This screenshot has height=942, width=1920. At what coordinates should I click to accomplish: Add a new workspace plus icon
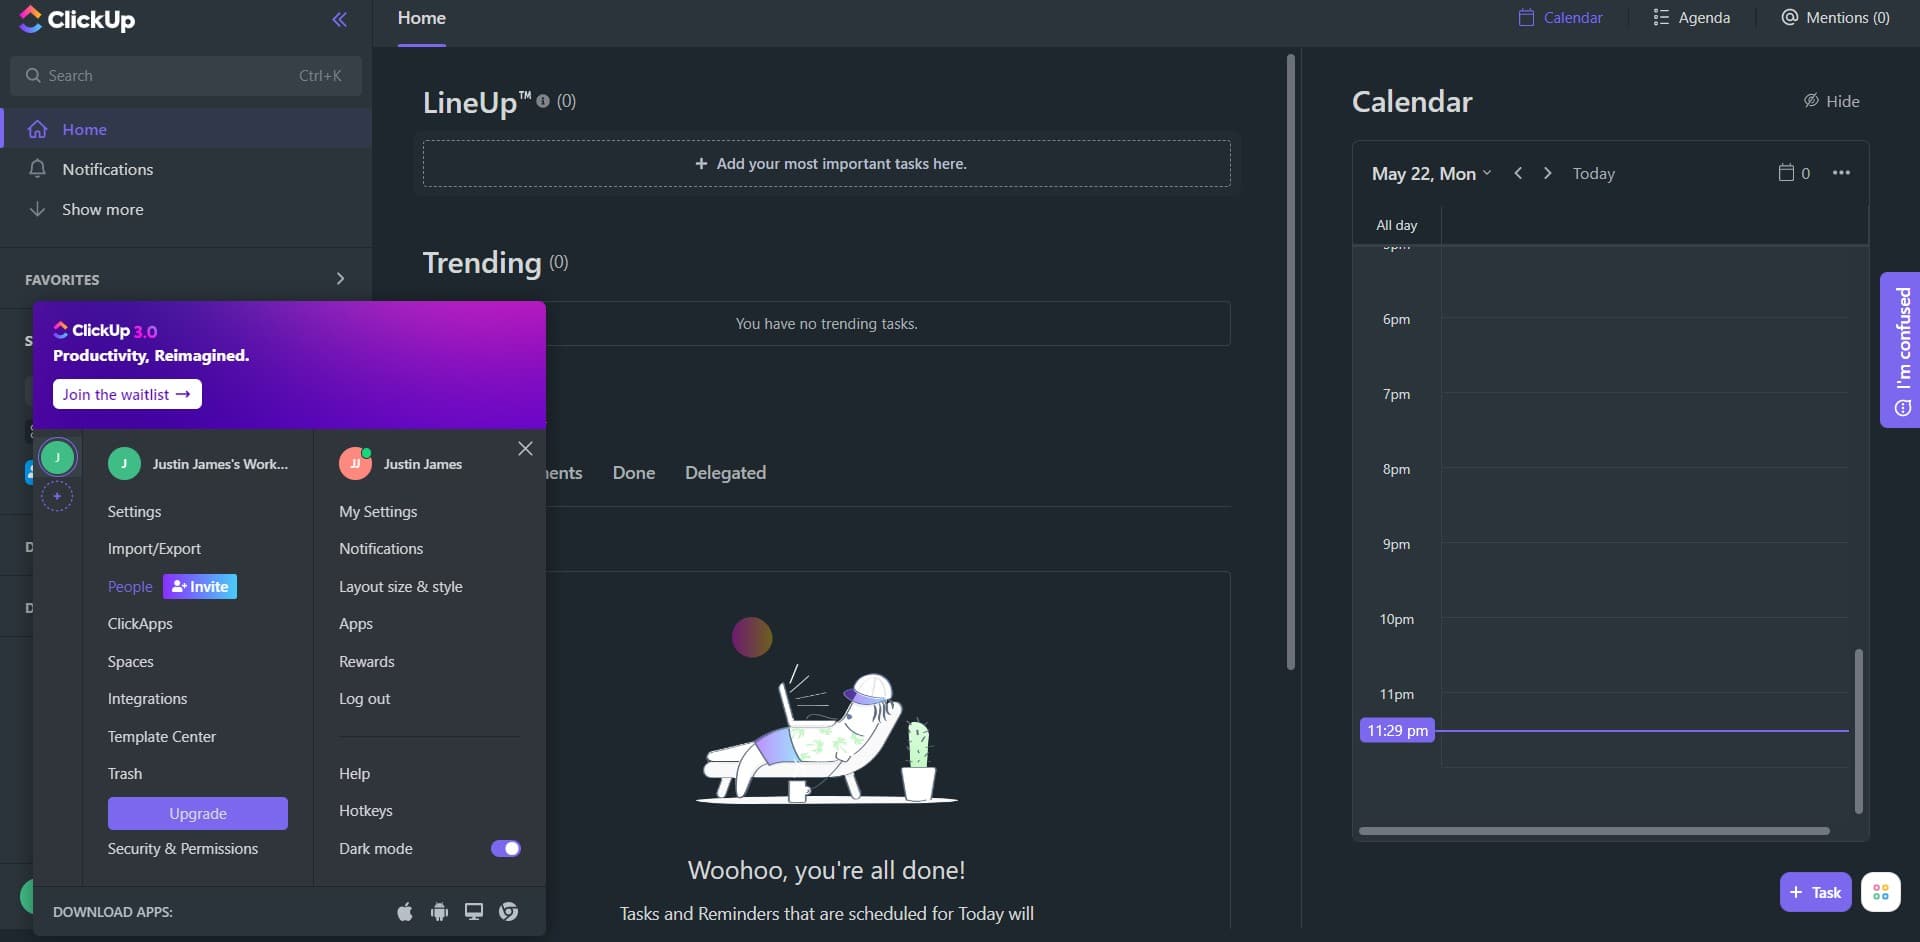[x=57, y=496]
